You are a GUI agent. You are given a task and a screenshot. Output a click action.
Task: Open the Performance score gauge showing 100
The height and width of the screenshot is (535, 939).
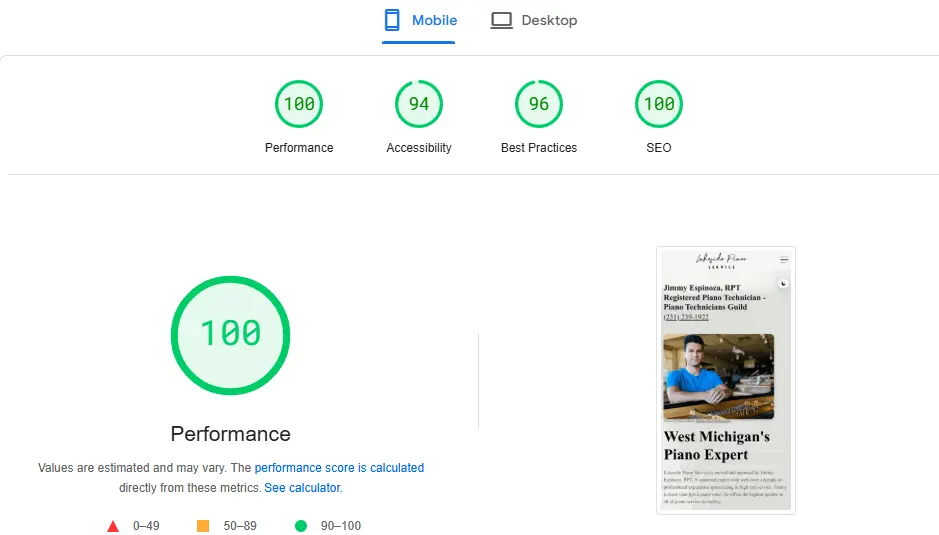[x=299, y=104]
